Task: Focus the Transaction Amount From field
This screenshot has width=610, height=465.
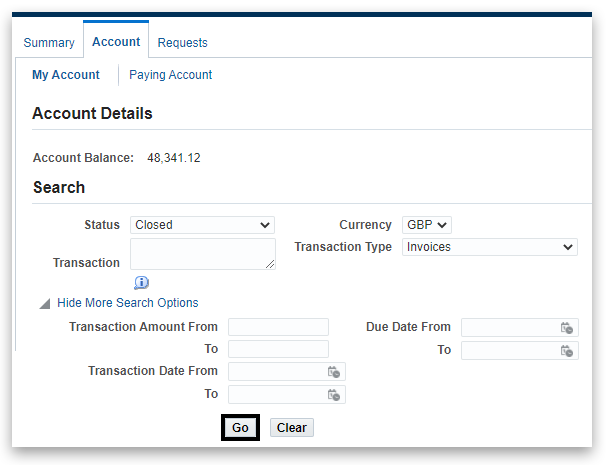Action: click(x=278, y=327)
